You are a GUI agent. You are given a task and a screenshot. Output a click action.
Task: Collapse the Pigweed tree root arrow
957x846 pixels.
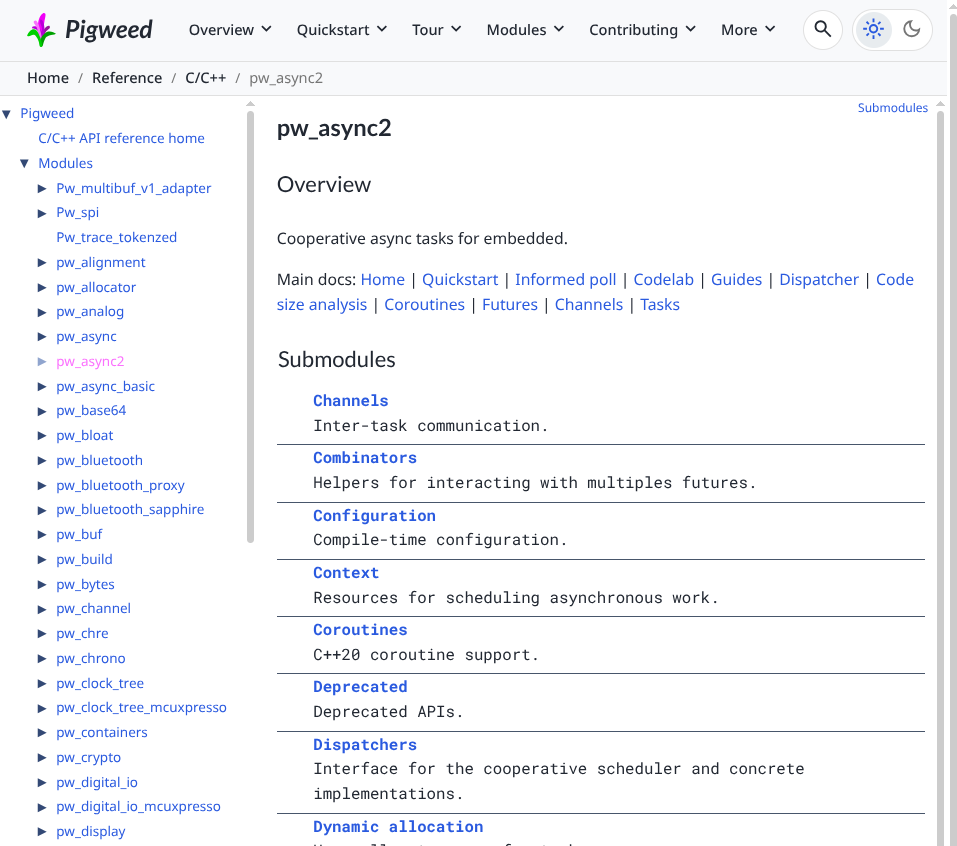7,114
